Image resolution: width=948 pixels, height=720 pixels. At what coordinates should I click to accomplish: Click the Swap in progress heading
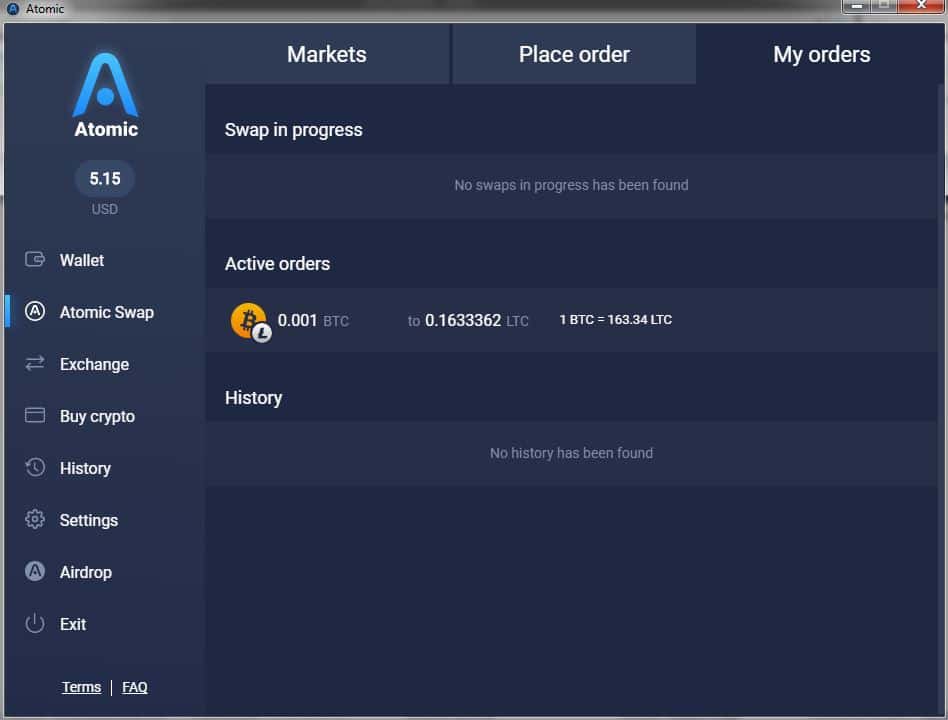(293, 129)
